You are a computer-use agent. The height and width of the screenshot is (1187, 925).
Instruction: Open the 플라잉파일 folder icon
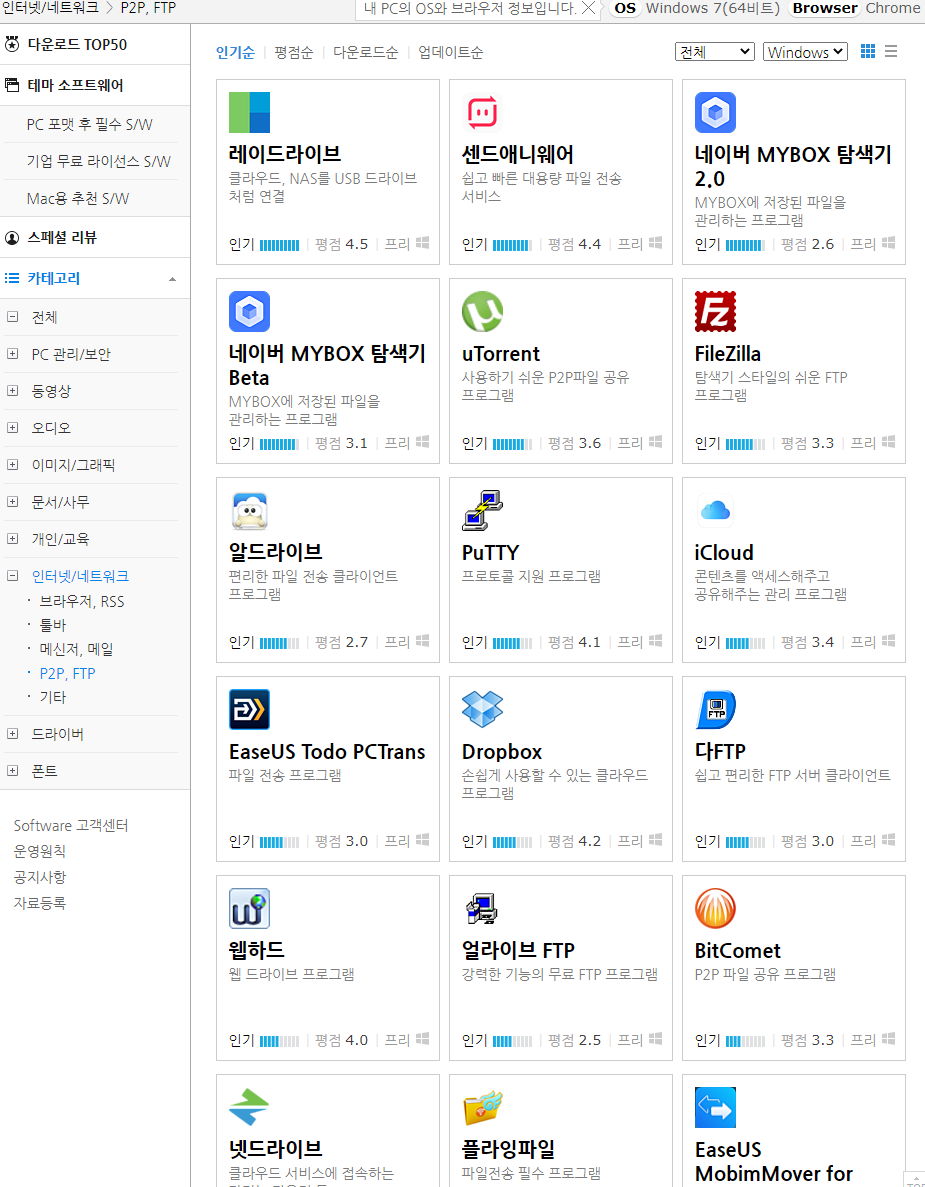(x=482, y=1108)
